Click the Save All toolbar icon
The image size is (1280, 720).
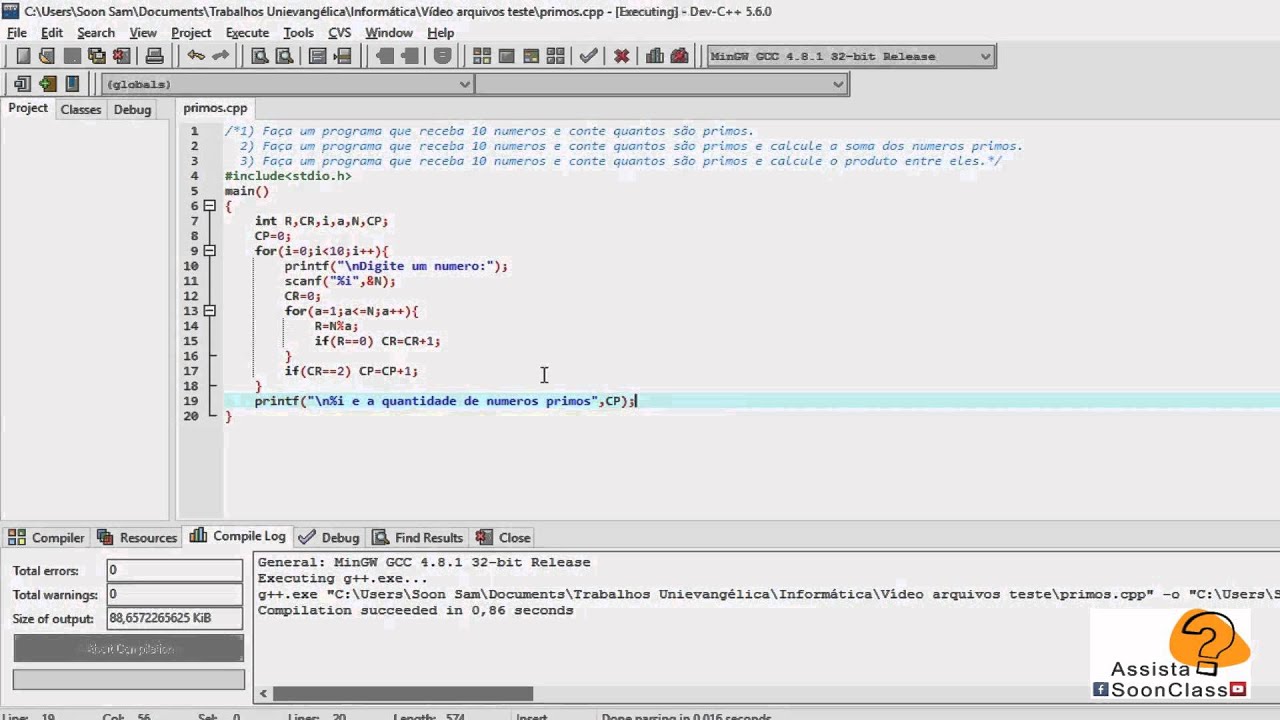coord(96,56)
